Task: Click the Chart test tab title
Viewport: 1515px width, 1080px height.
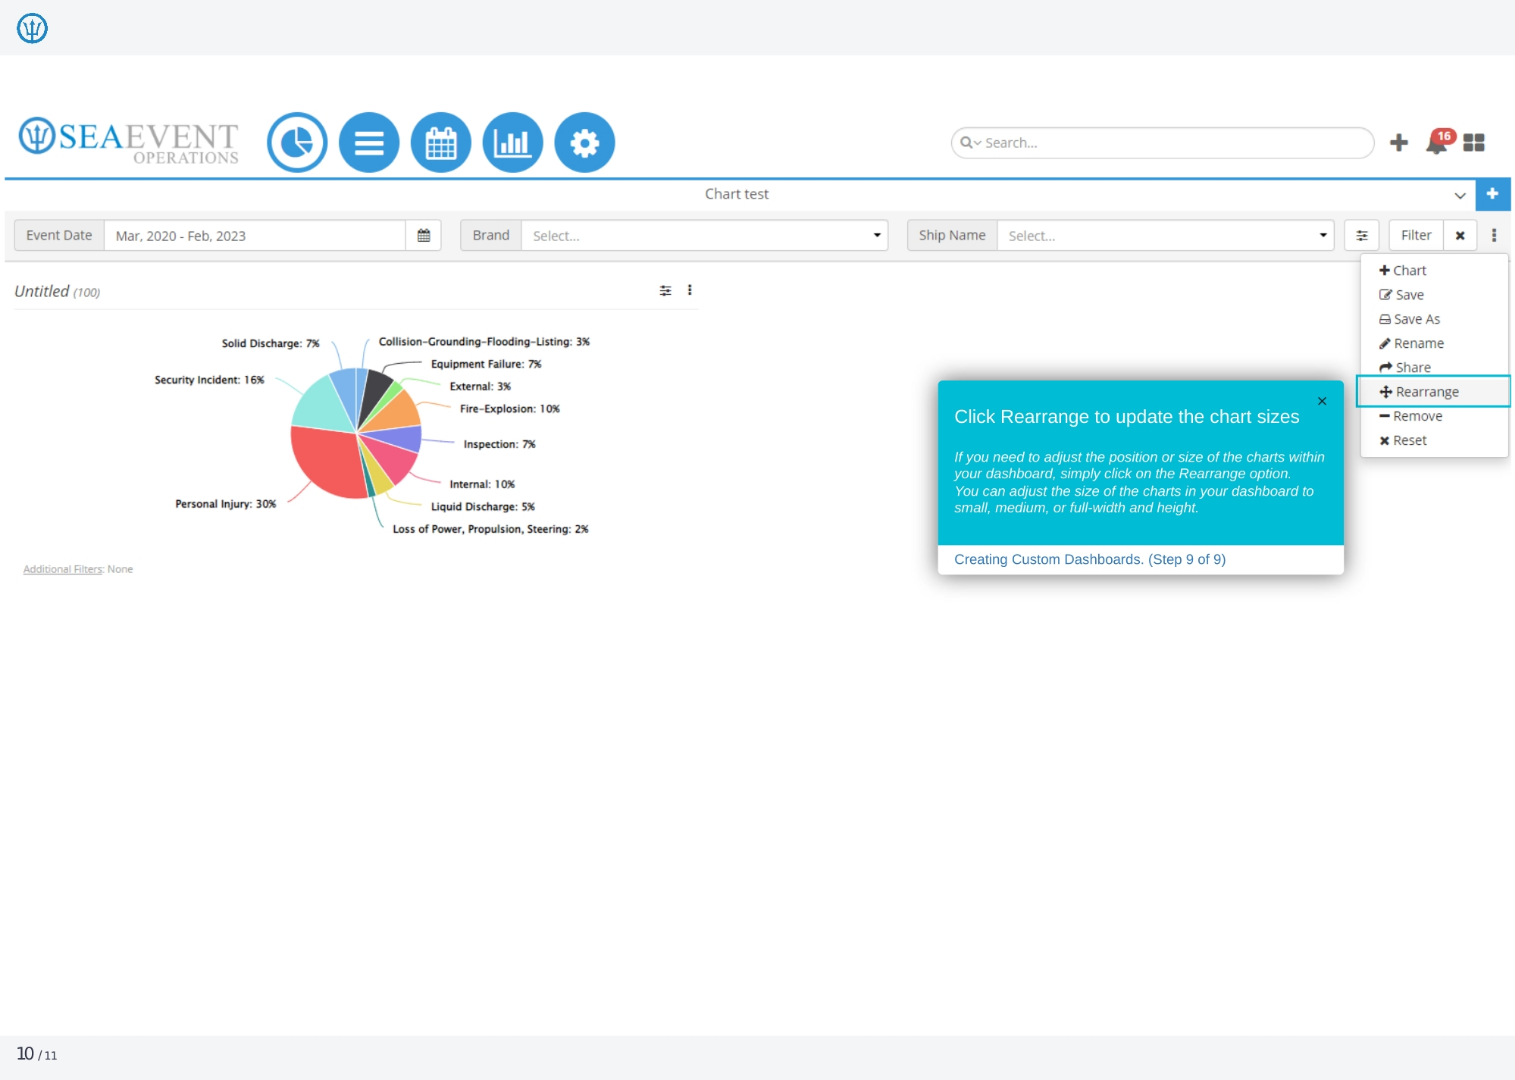Action: click(x=737, y=194)
